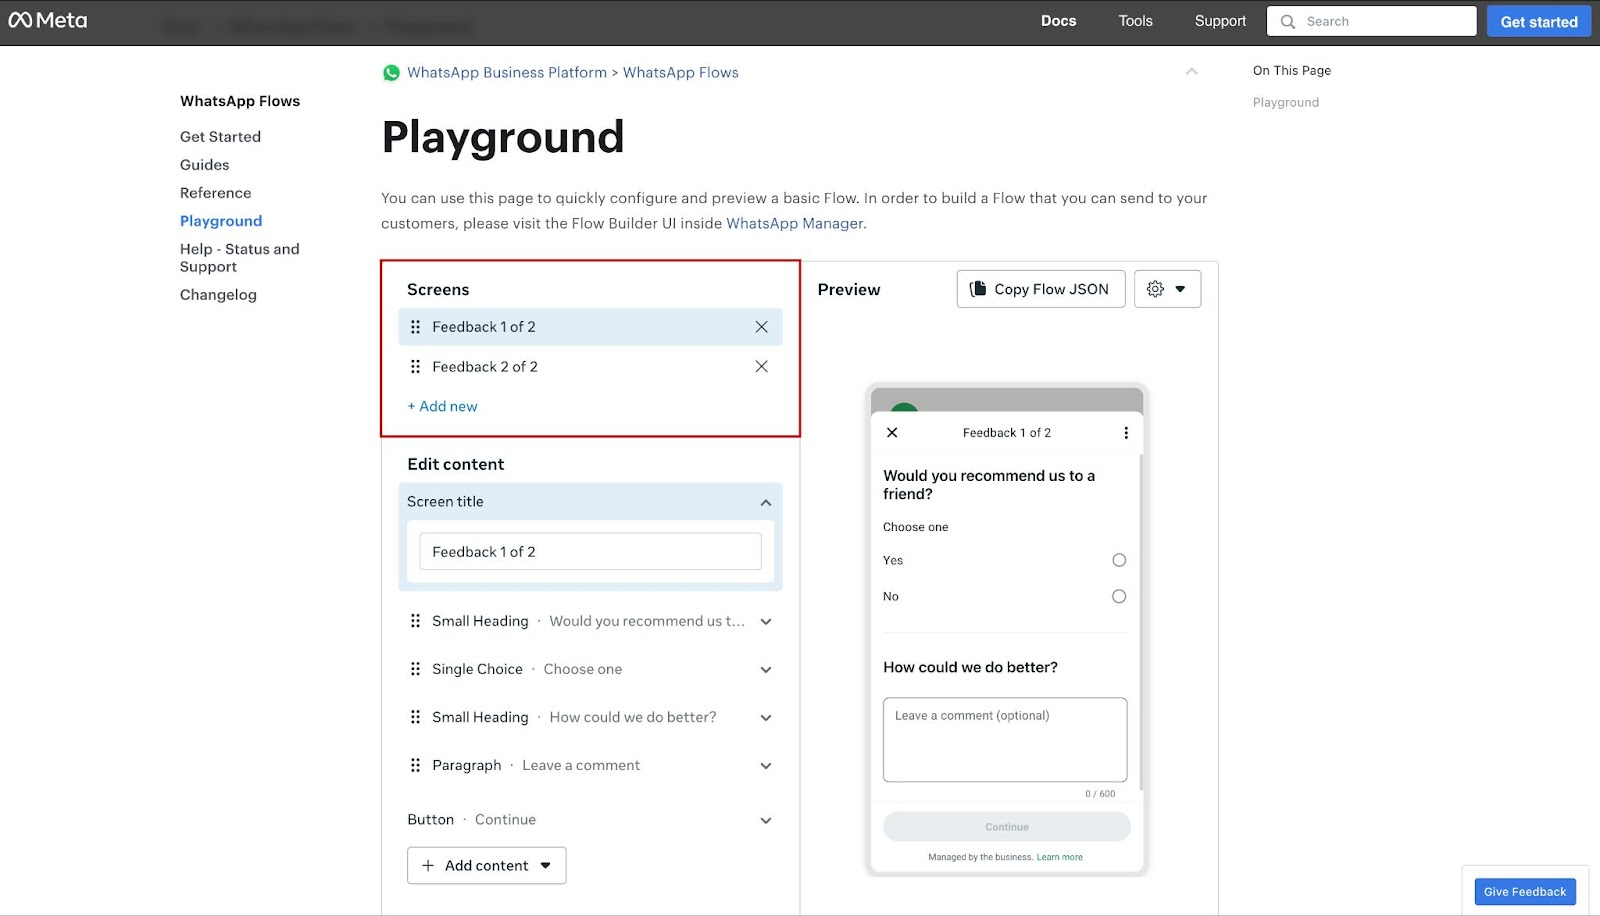This screenshot has width=1600, height=916.
Task: Expand the How could we do better heading row
Action: click(x=766, y=718)
